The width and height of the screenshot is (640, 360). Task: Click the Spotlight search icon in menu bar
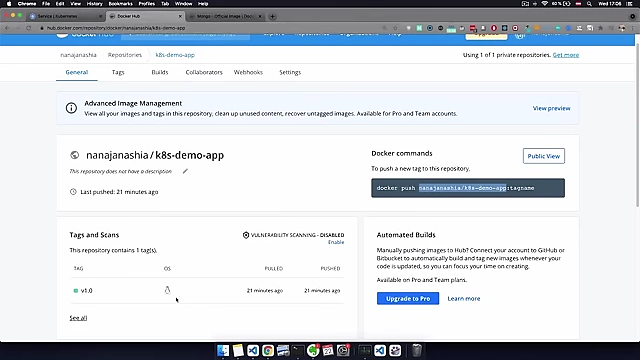(589, 4)
